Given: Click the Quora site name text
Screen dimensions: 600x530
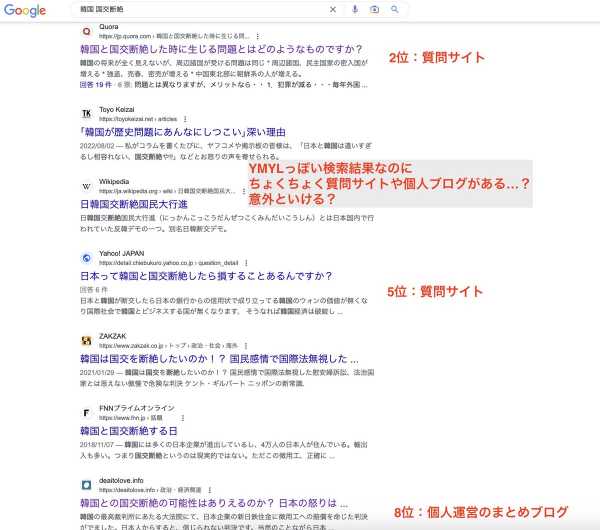Looking at the screenshot, I should (109, 27).
